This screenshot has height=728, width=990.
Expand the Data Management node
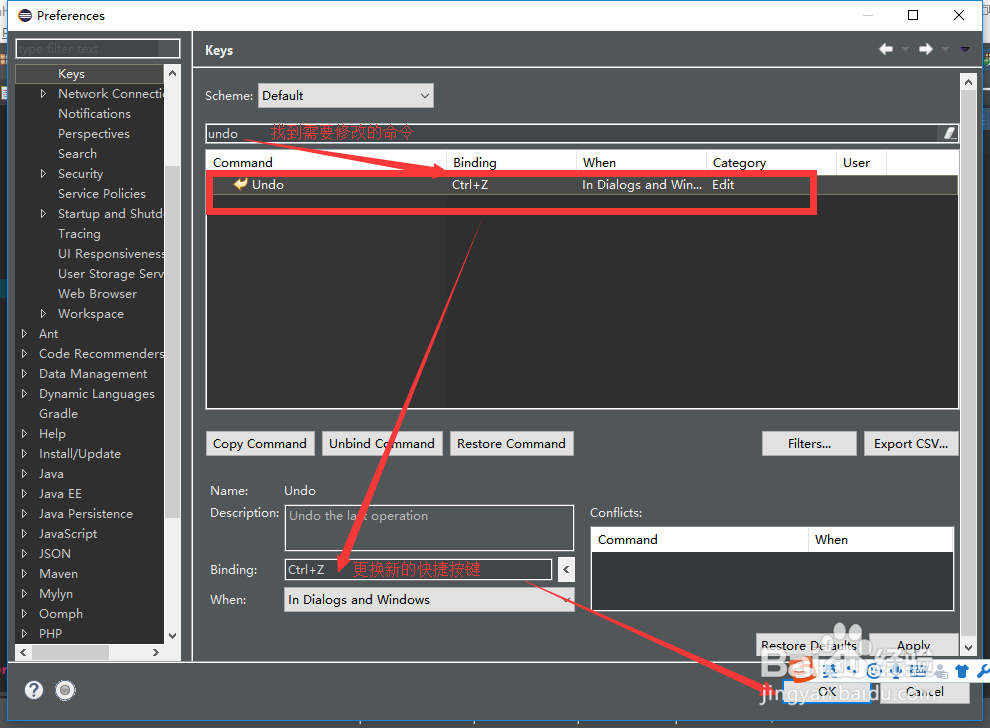point(24,374)
